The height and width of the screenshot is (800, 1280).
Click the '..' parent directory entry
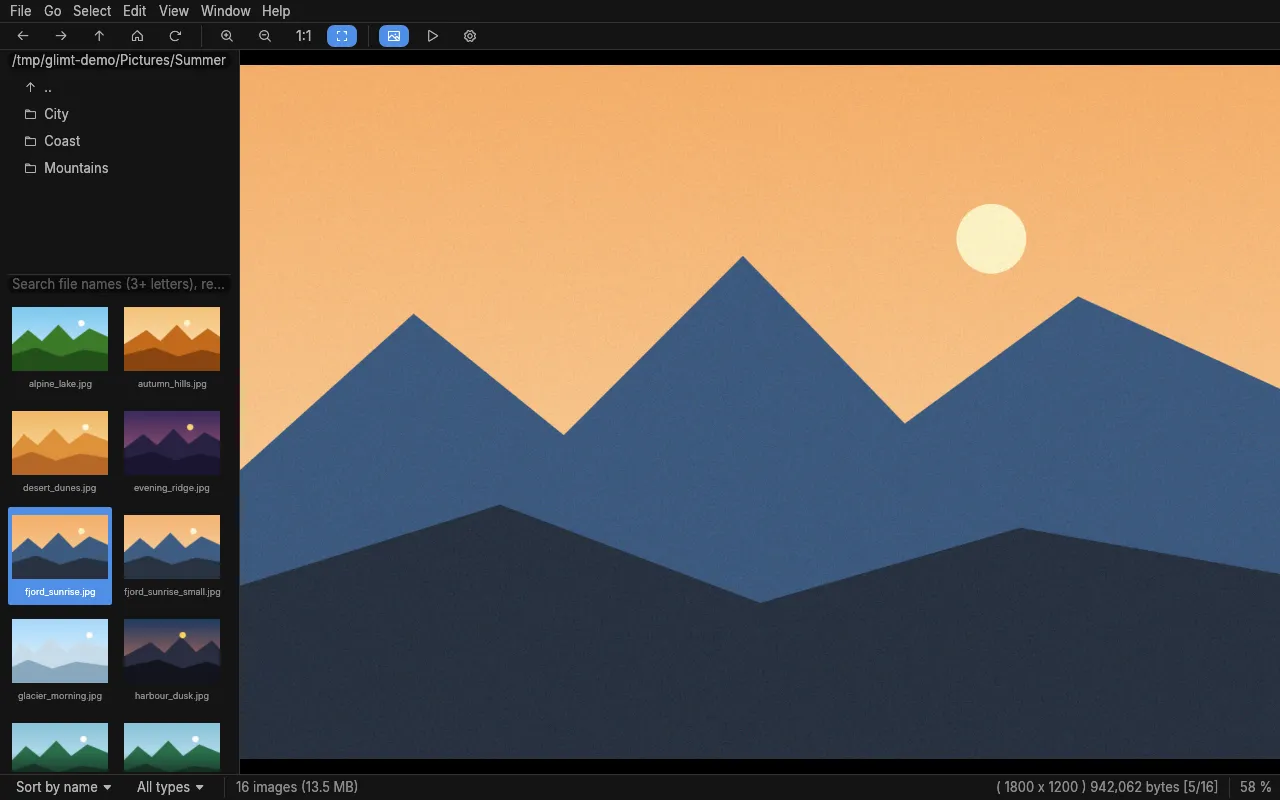pos(120,87)
